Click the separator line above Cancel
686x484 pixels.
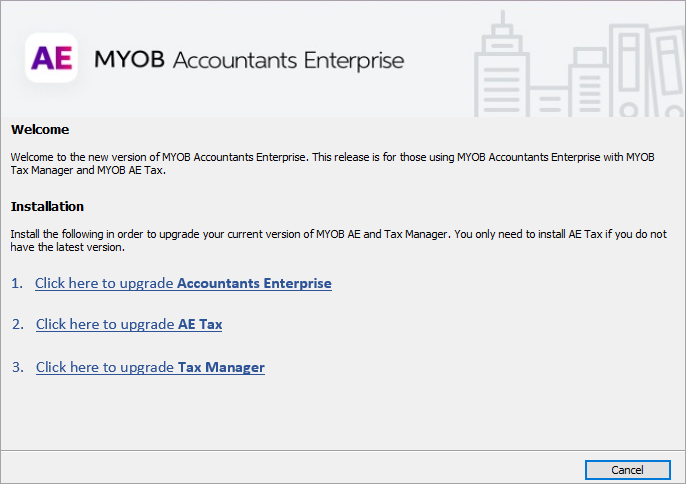[343, 450]
